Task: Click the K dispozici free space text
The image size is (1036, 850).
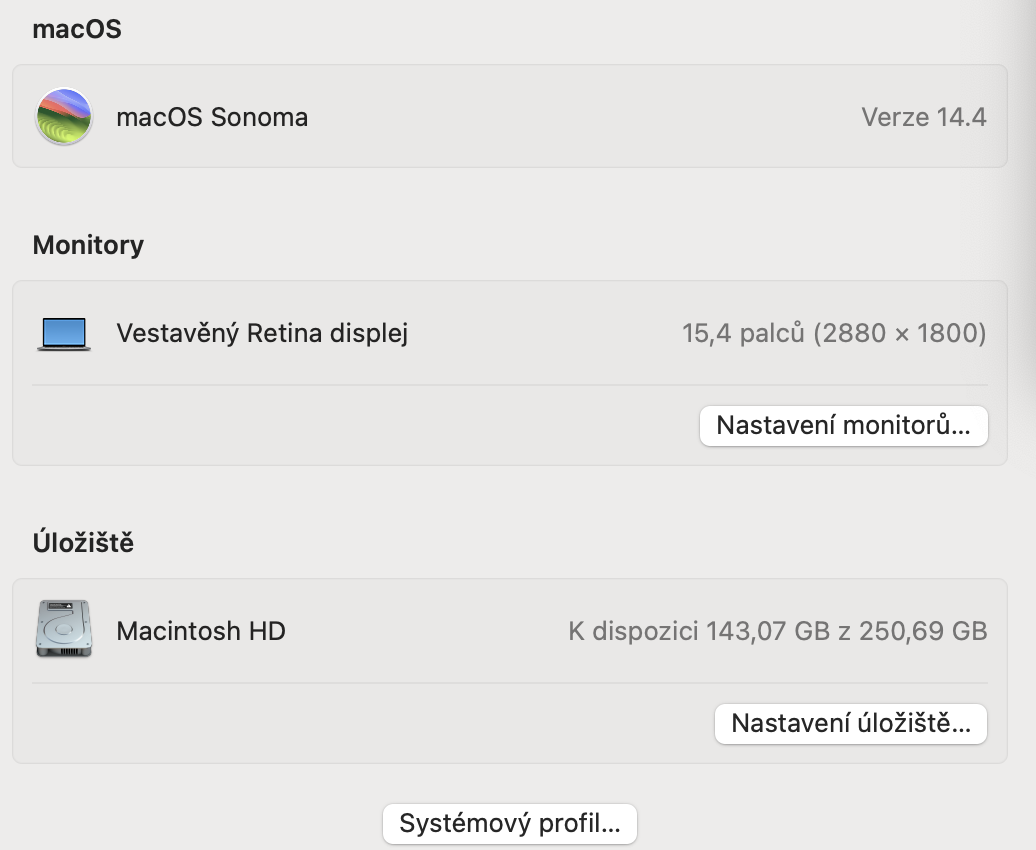Action: (x=634, y=631)
